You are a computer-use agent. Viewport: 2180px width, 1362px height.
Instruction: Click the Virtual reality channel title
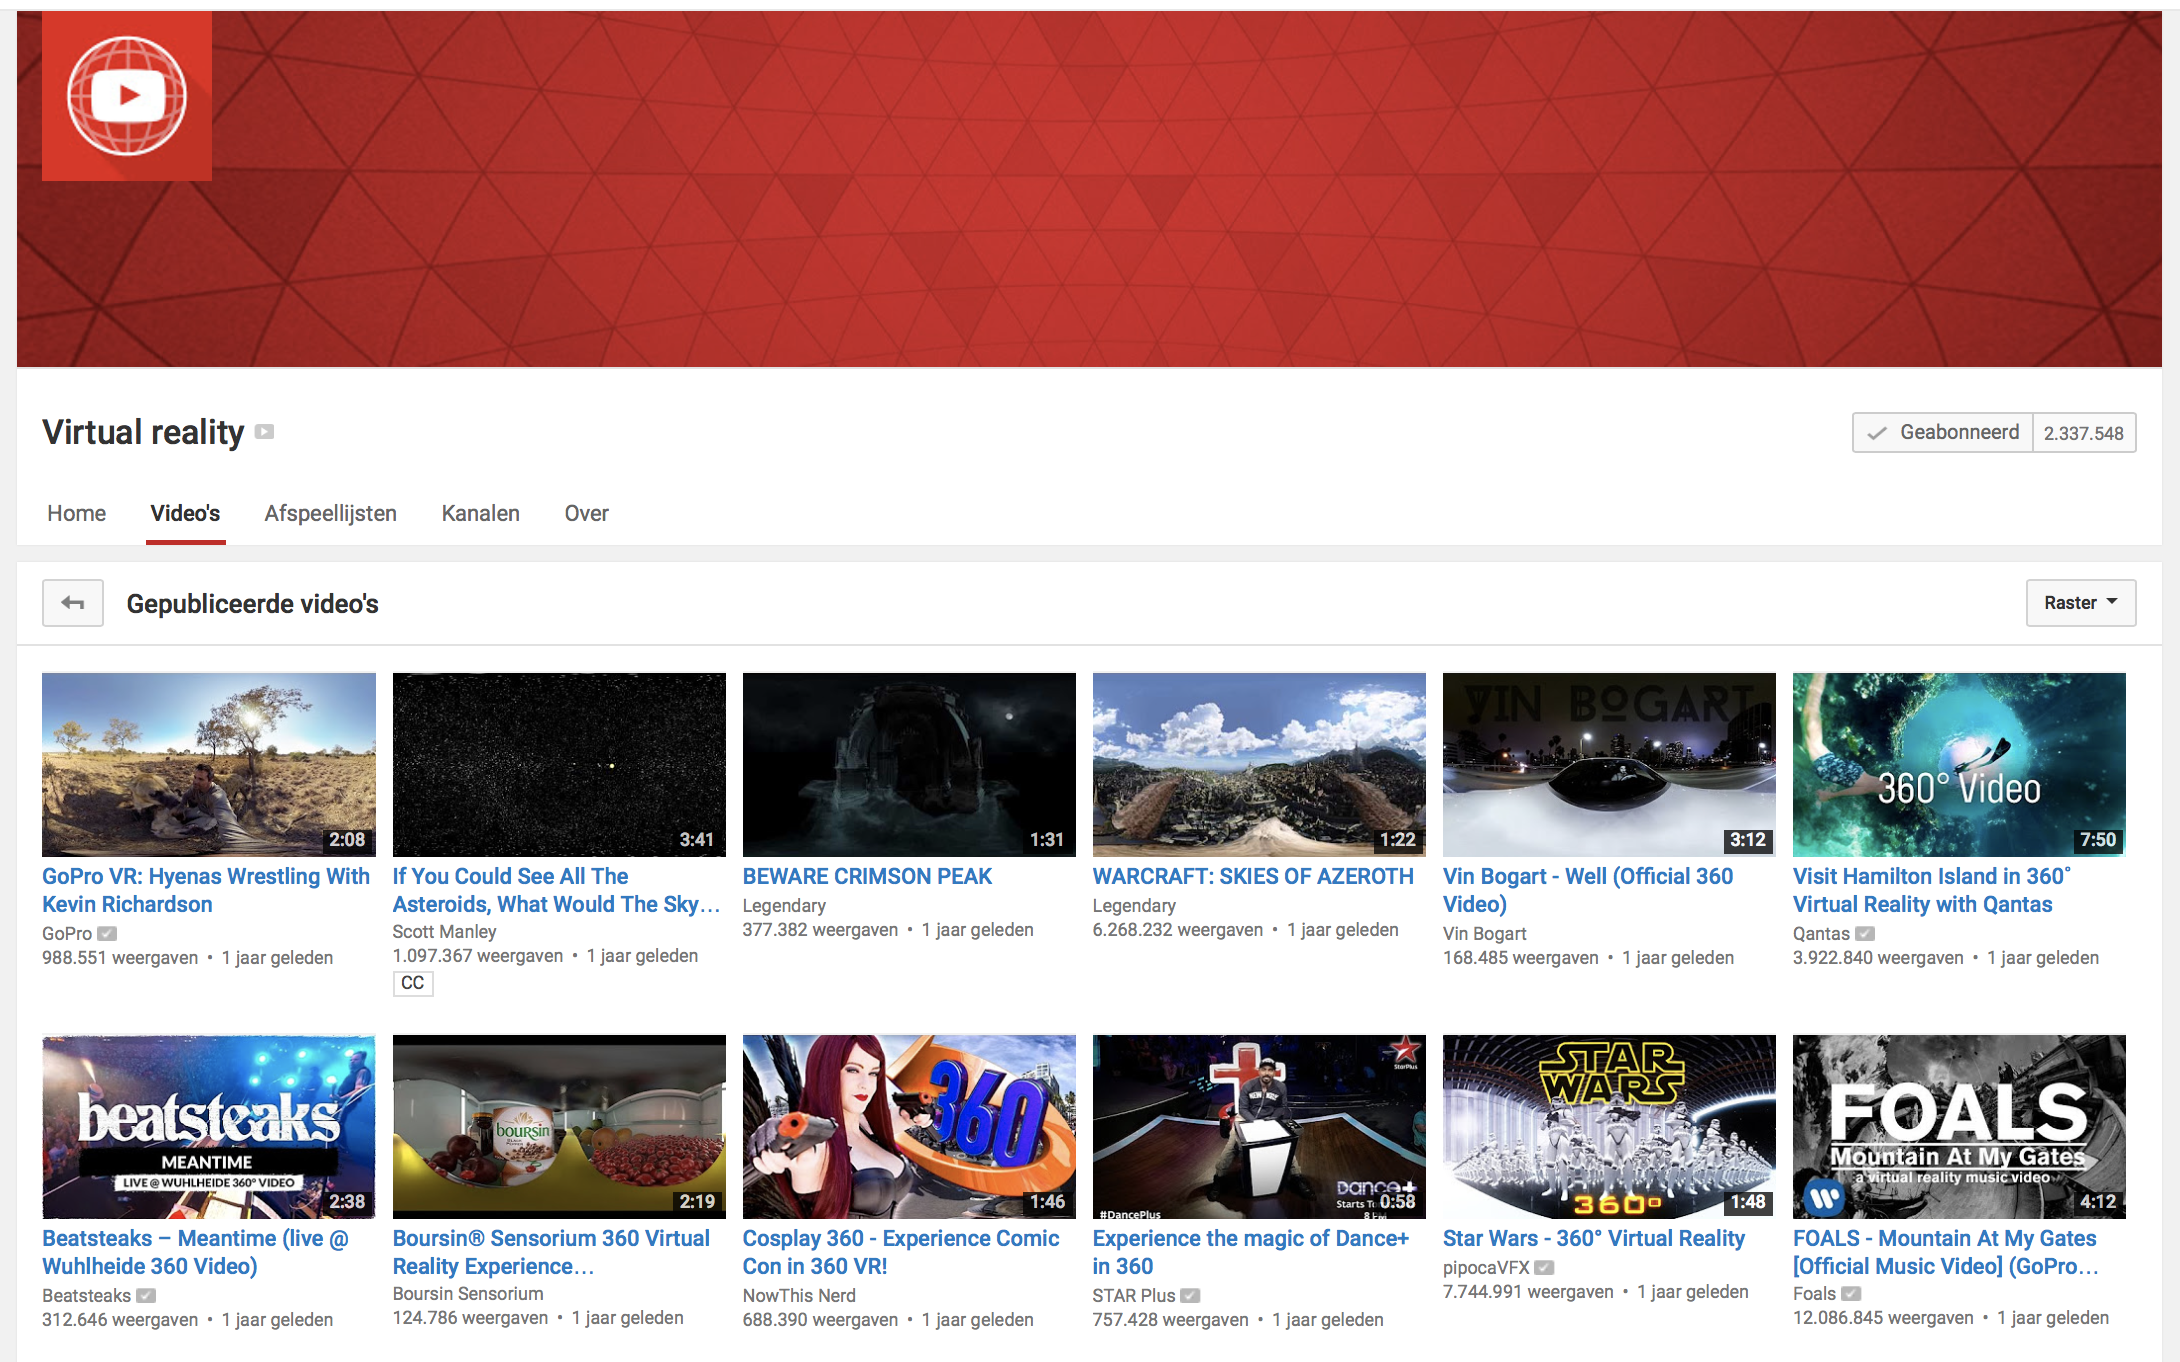[143, 432]
